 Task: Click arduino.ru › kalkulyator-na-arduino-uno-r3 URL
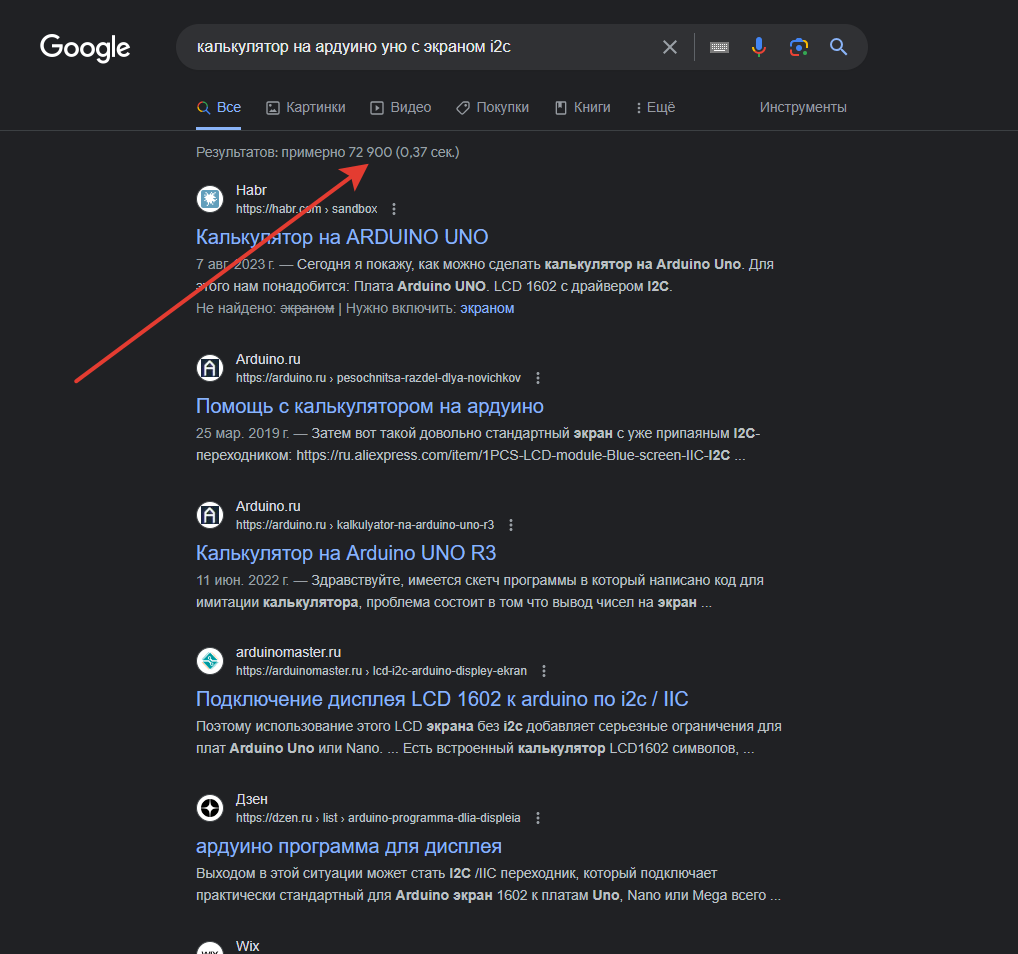click(x=365, y=525)
